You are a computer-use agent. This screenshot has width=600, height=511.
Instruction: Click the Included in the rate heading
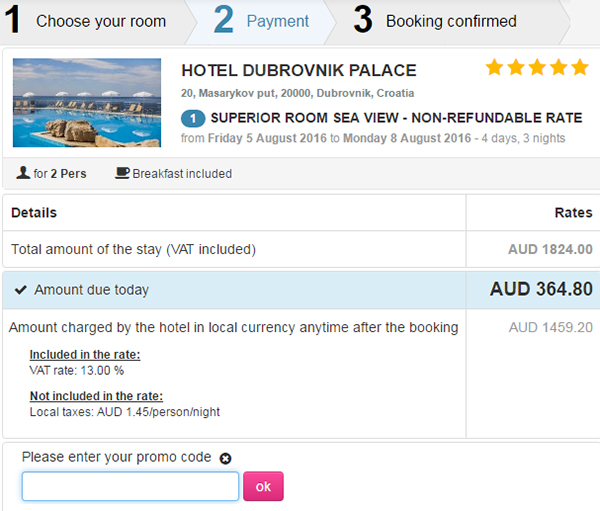click(85, 355)
